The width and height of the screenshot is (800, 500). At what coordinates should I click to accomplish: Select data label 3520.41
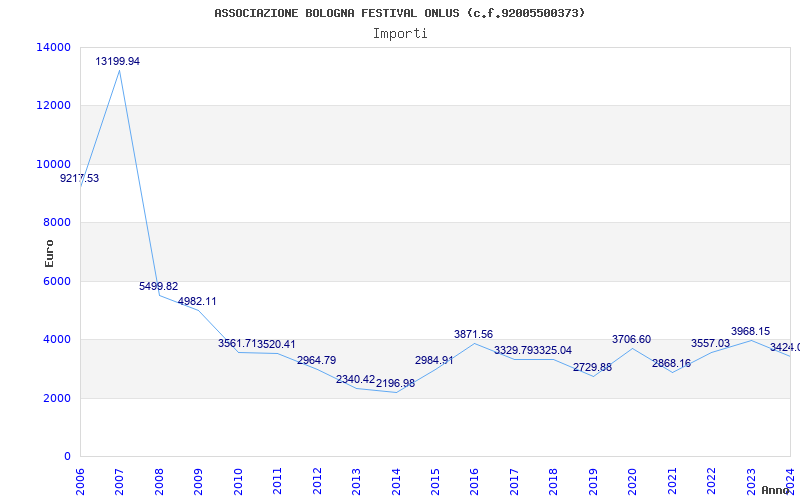(x=276, y=344)
